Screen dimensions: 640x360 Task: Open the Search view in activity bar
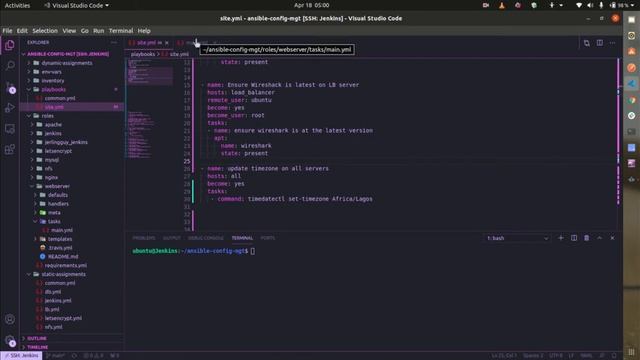coord(10,65)
